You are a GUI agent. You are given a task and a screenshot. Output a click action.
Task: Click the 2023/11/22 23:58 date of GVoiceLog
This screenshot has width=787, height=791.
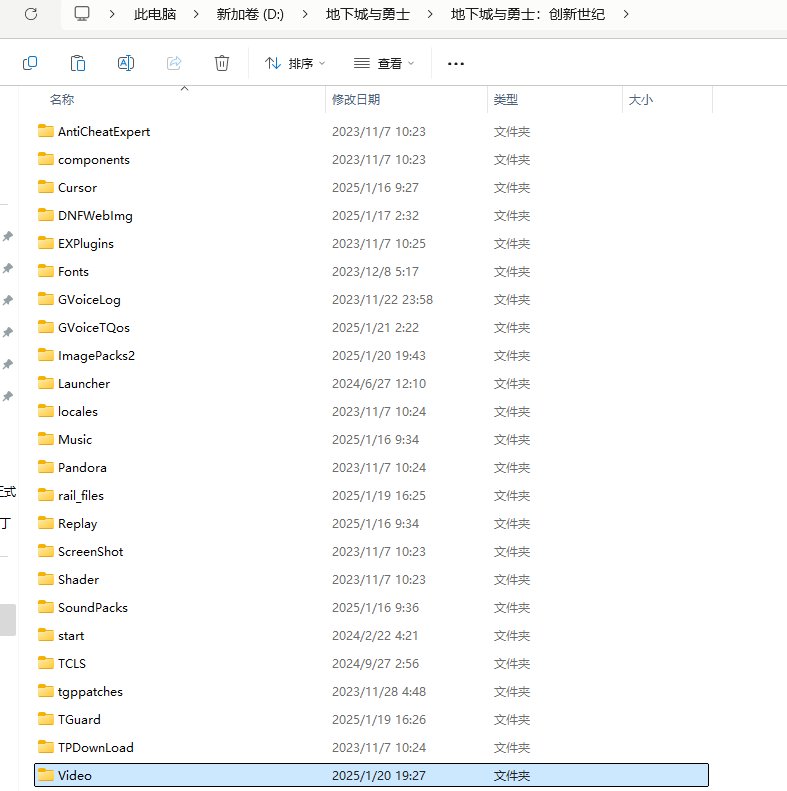tap(382, 300)
